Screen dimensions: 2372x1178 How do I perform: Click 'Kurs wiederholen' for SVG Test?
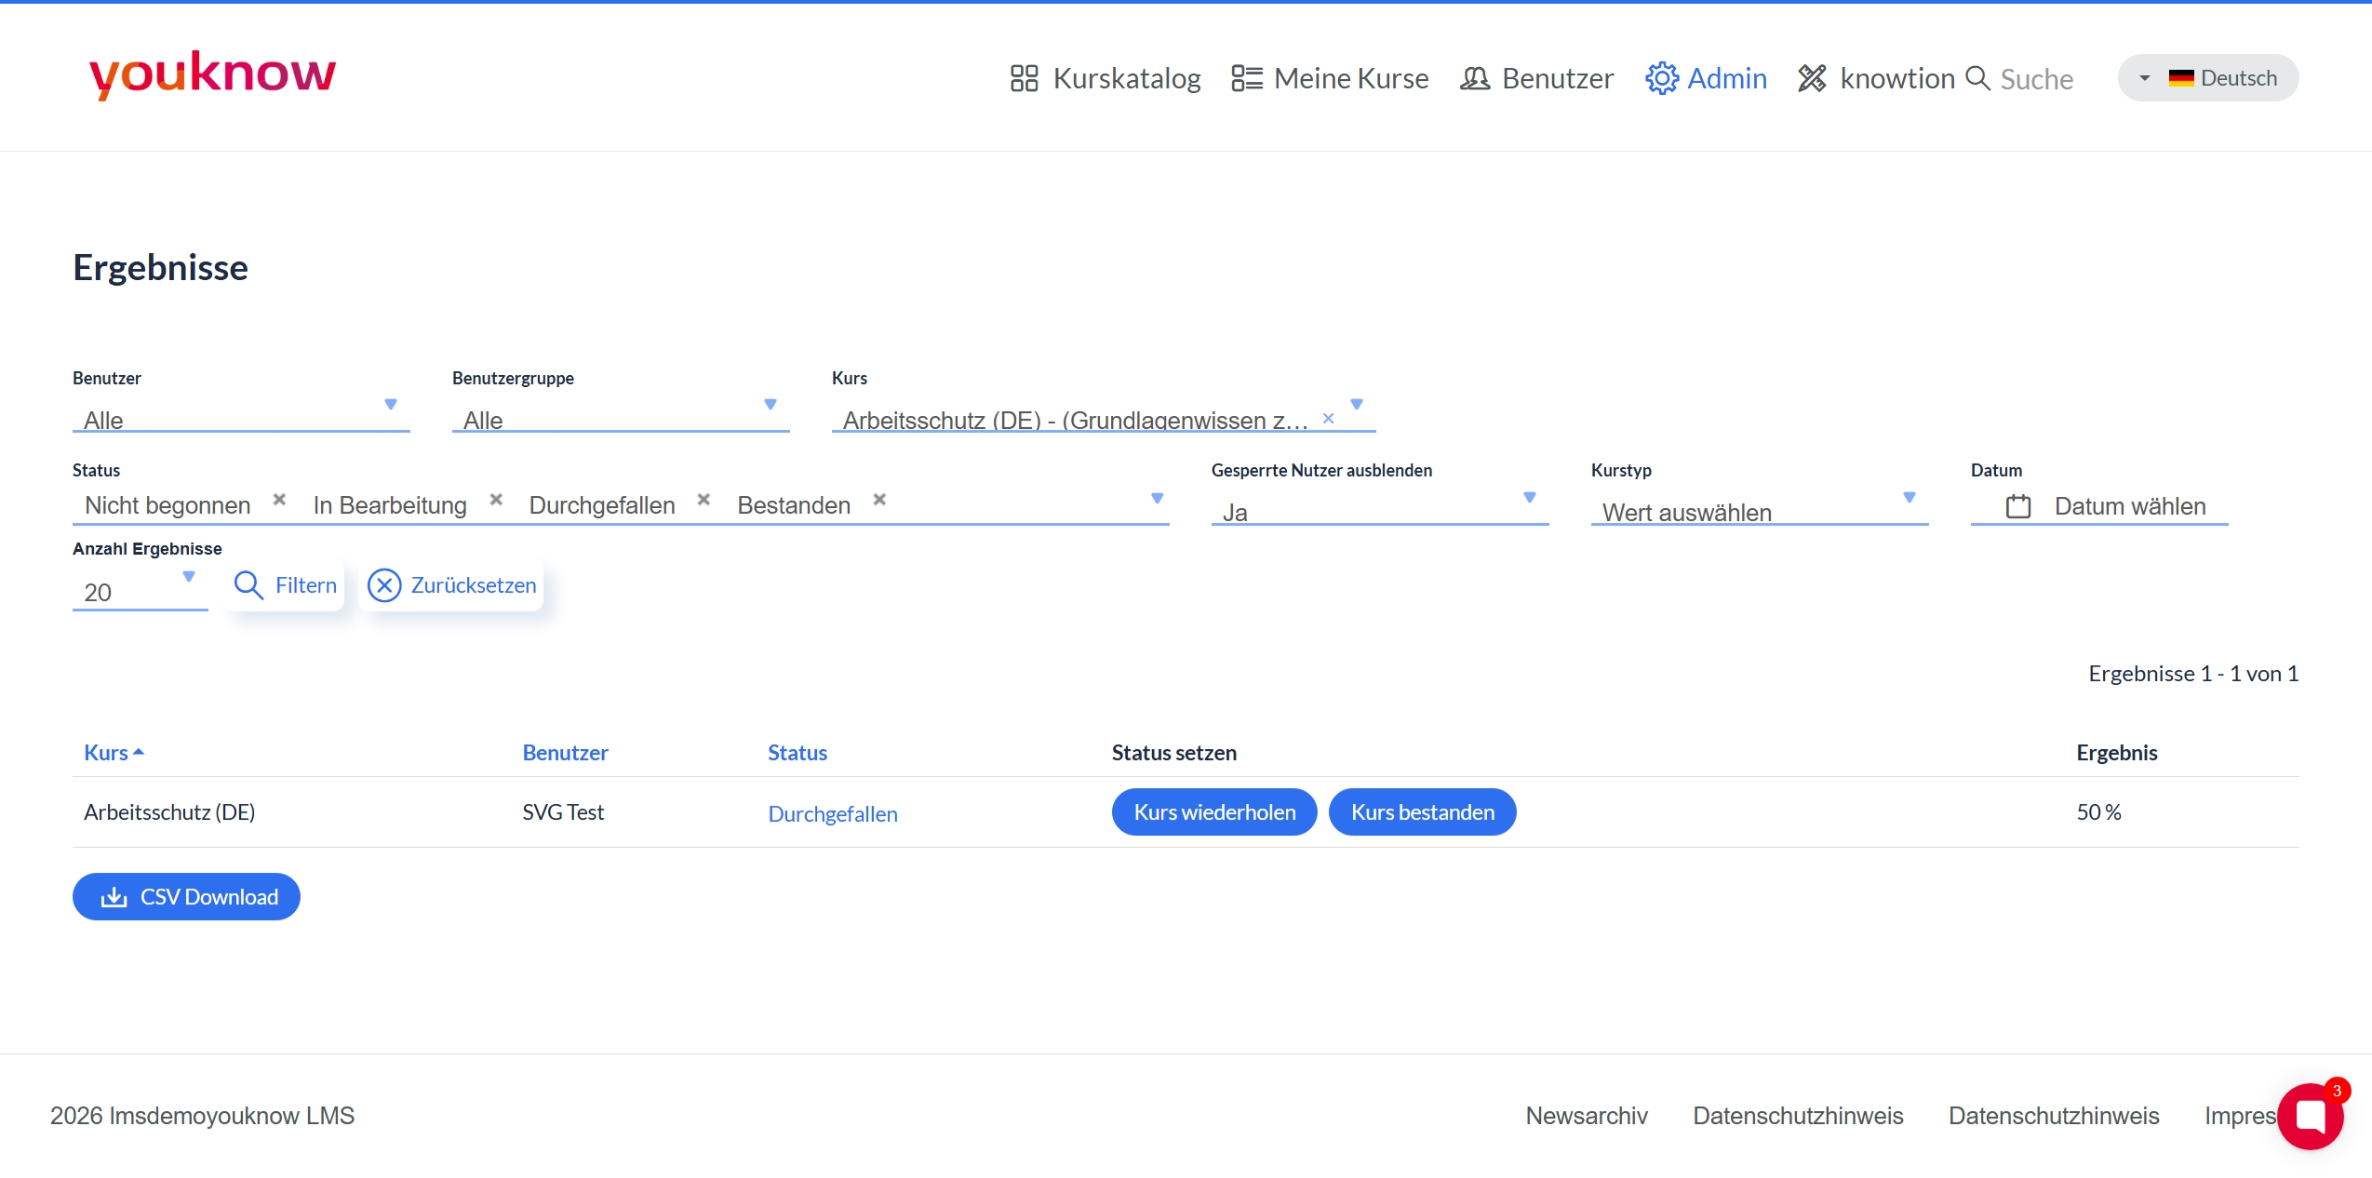pyautogui.click(x=1214, y=812)
